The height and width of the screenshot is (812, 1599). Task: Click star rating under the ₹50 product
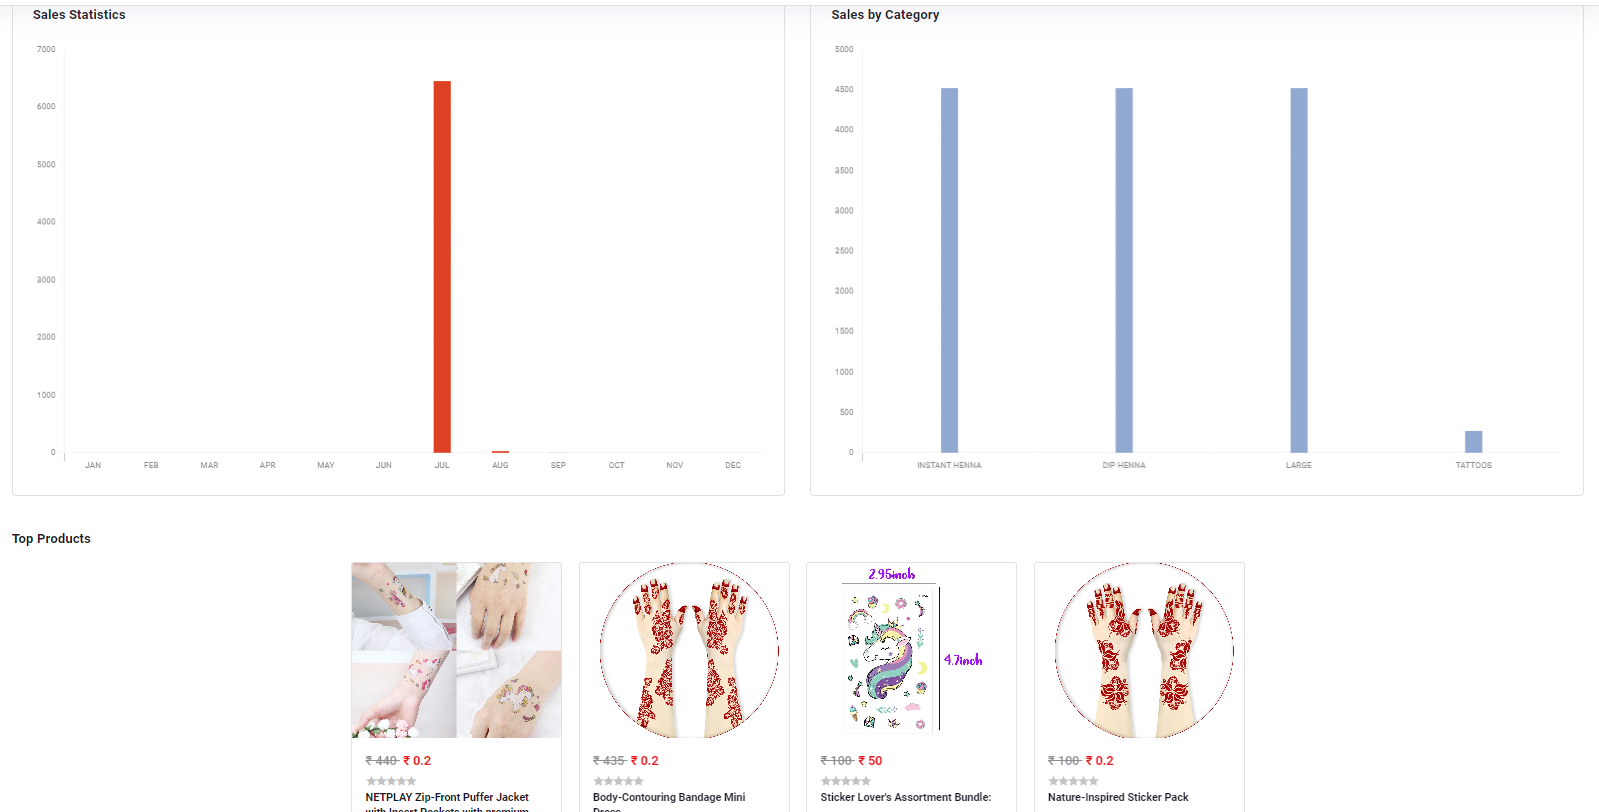point(846,781)
